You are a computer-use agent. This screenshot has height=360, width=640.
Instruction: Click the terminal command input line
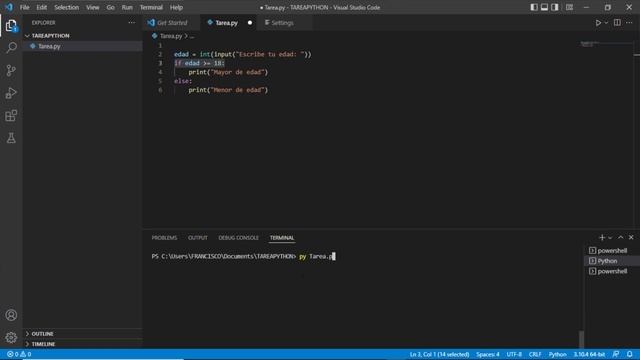point(243,256)
